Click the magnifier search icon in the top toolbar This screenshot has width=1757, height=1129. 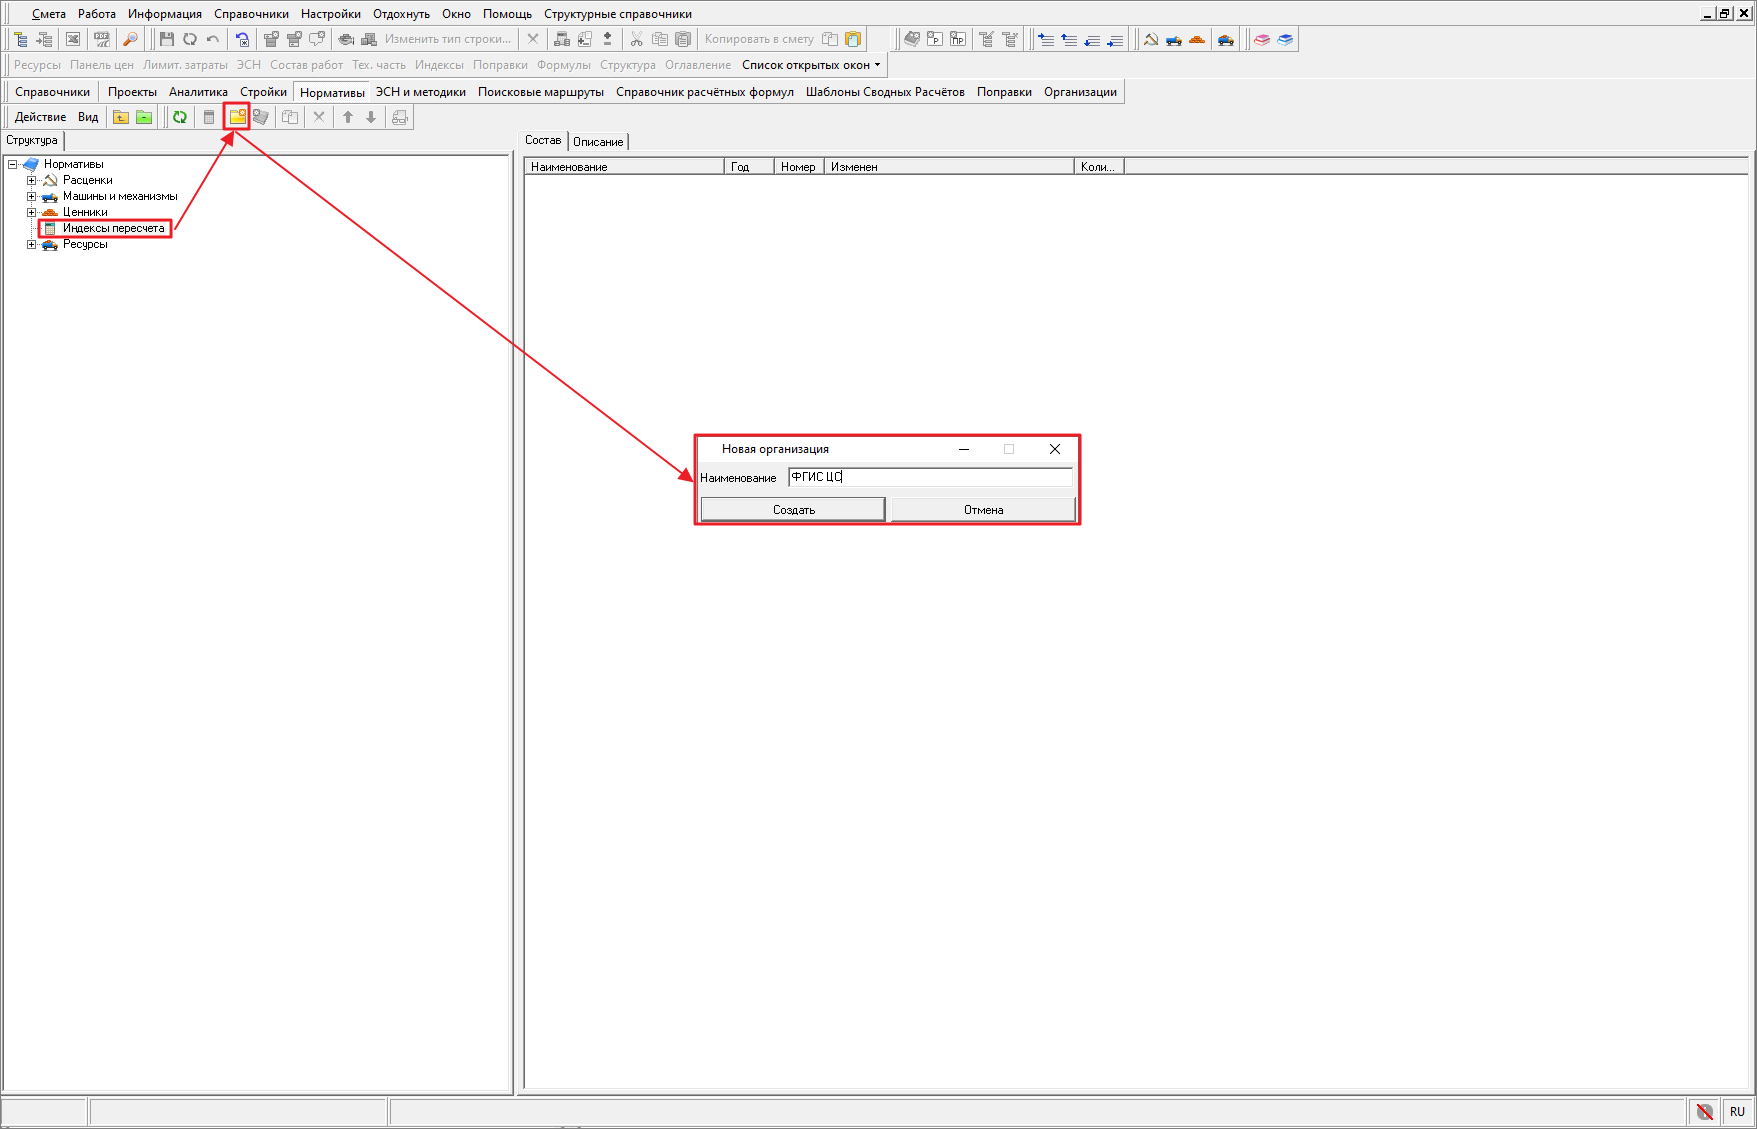pyautogui.click(x=130, y=40)
